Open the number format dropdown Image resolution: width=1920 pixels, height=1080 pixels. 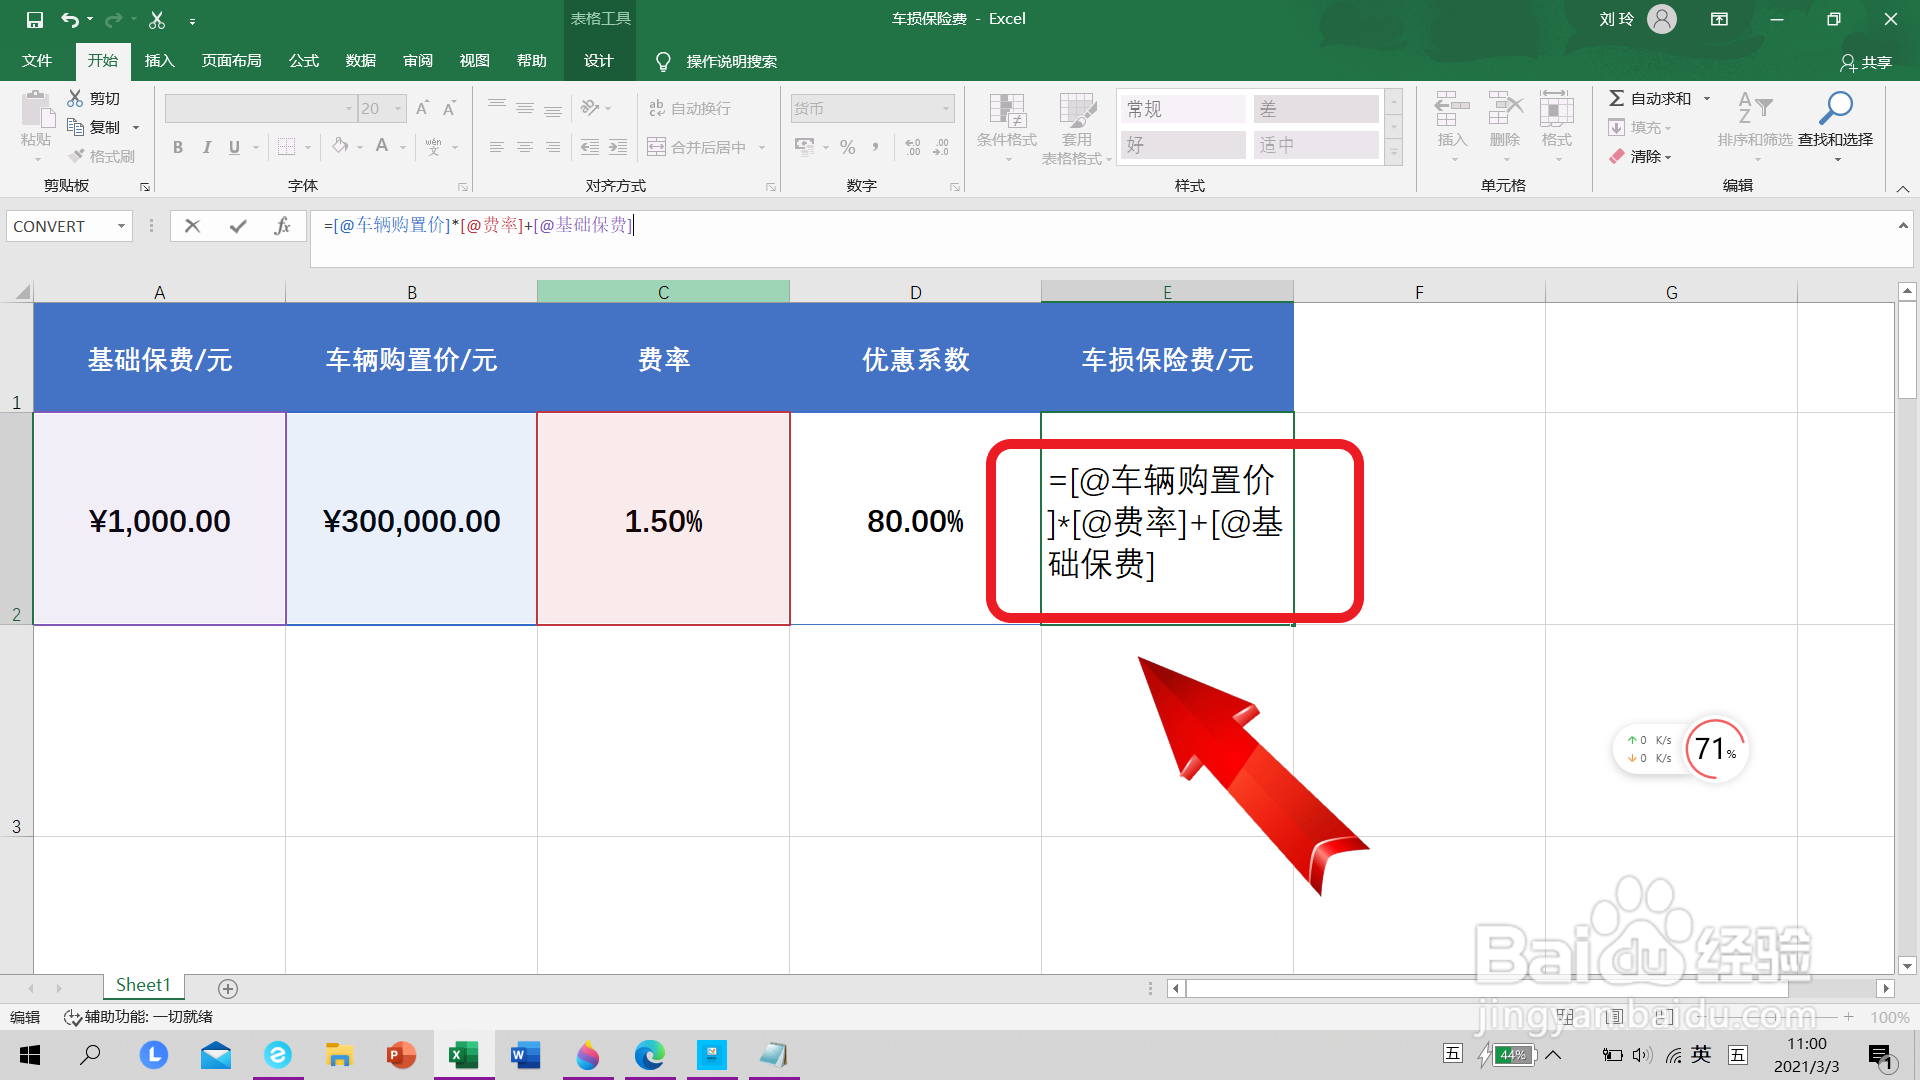click(x=945, y=108)
